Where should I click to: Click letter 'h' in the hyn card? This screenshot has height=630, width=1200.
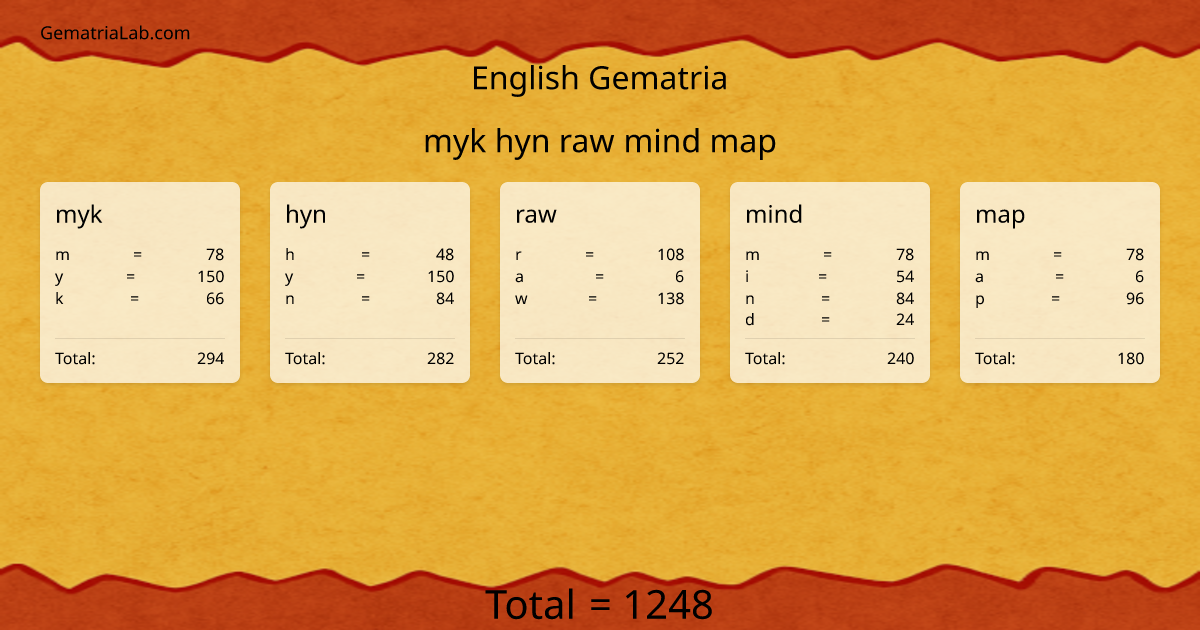point(290,255)
